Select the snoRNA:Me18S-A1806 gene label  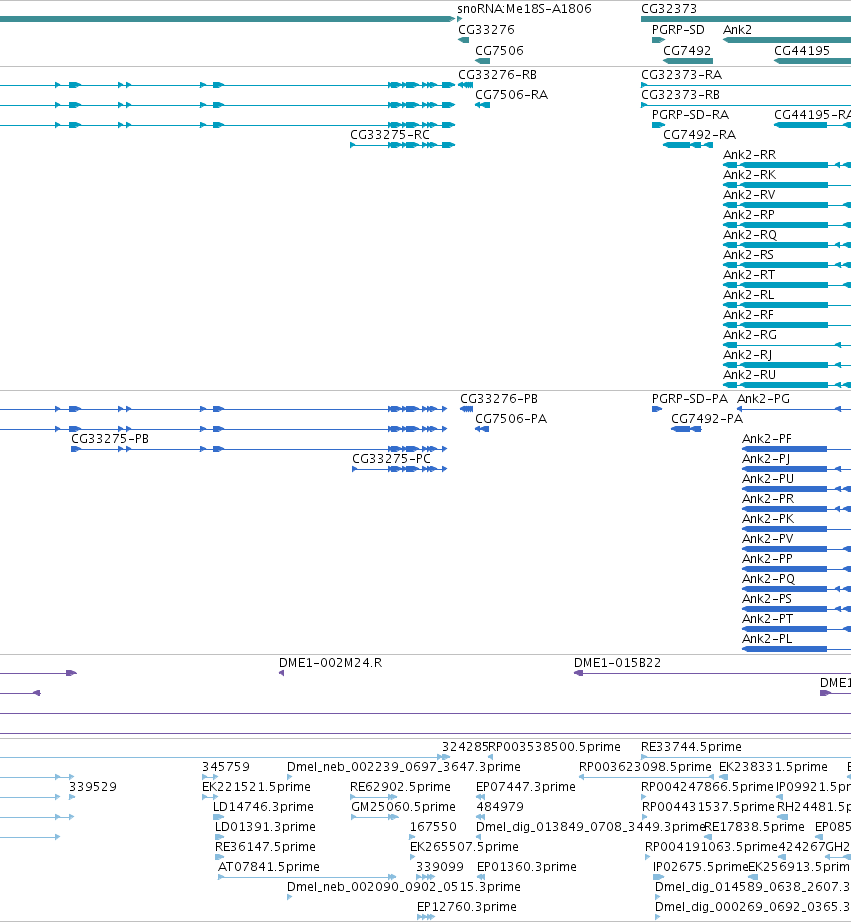524,9
